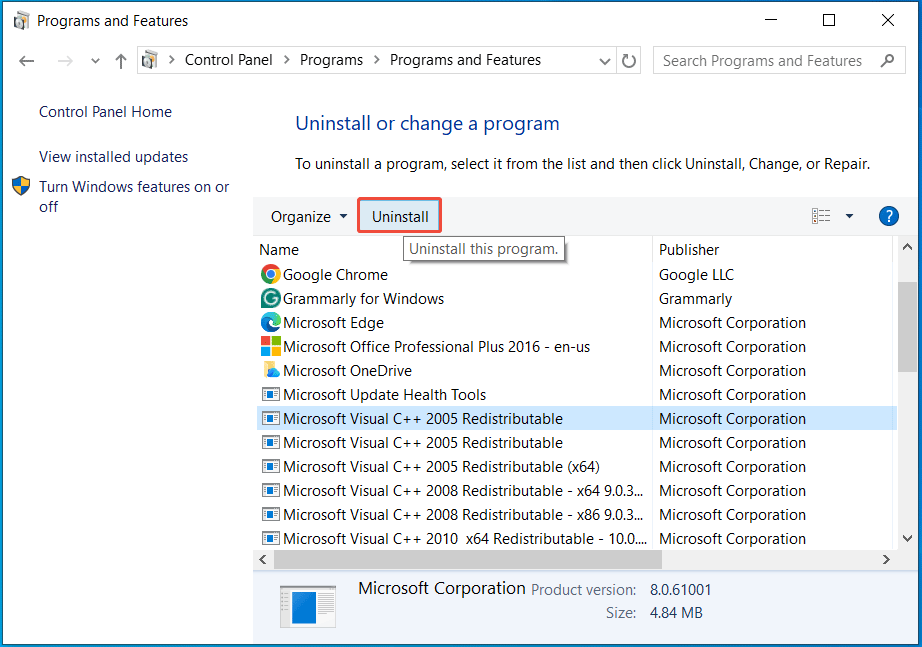This screenshot has width=922, height=647.
Task: Click the Microsoft Edge program icon
Action: tap(269, 322)
